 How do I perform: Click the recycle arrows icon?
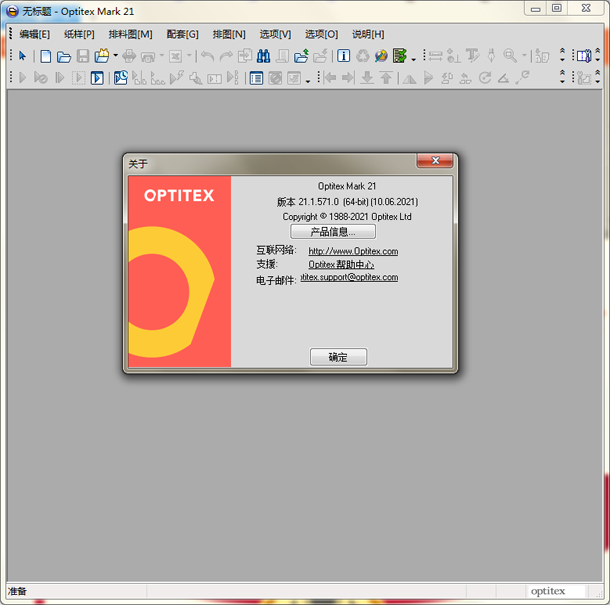[x=363, y=56]
